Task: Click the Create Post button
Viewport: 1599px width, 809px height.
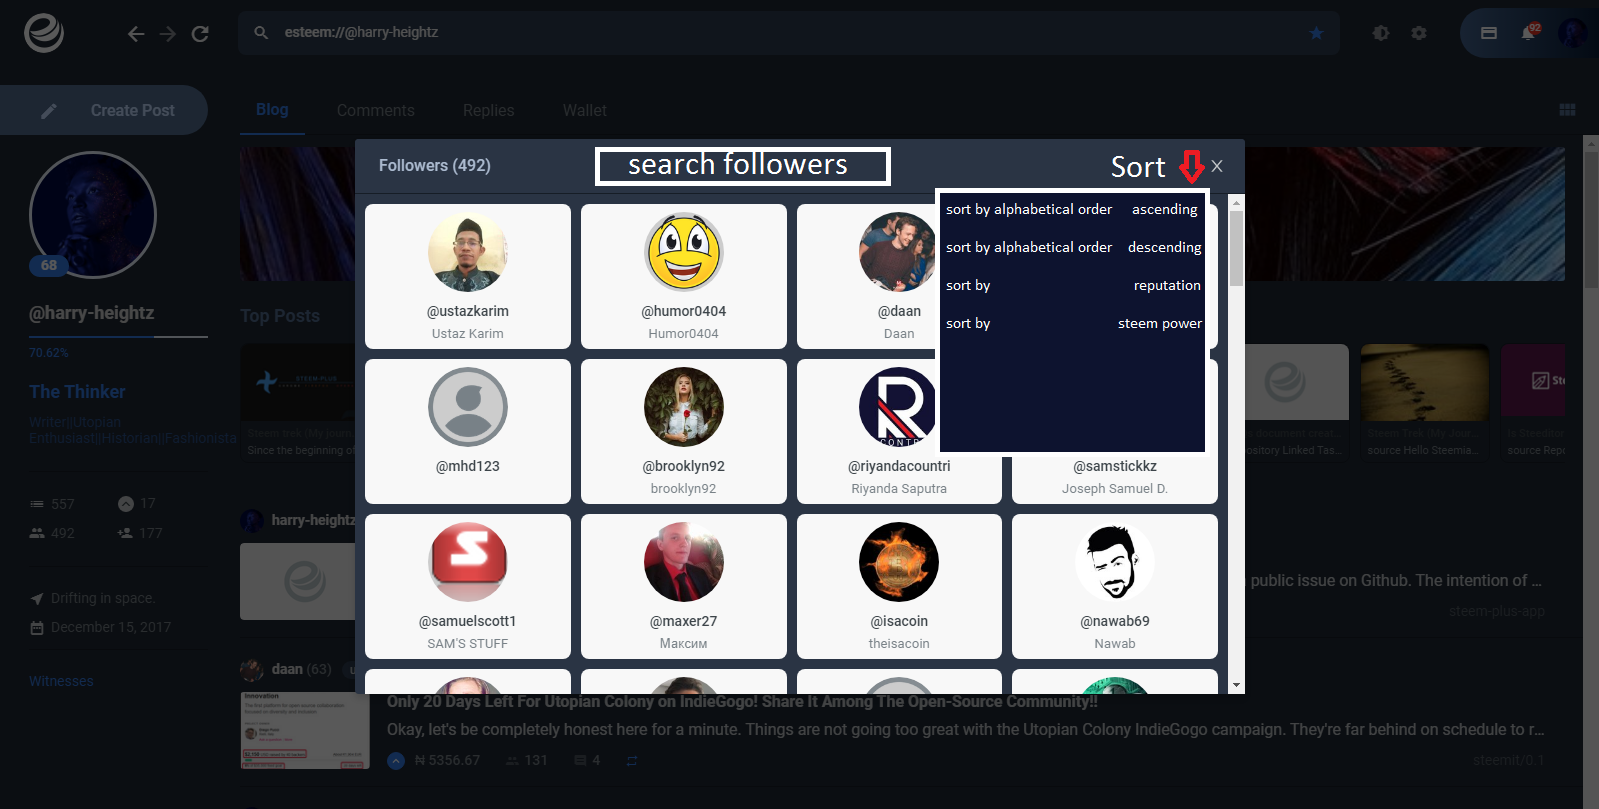Action: pos(104,110)
